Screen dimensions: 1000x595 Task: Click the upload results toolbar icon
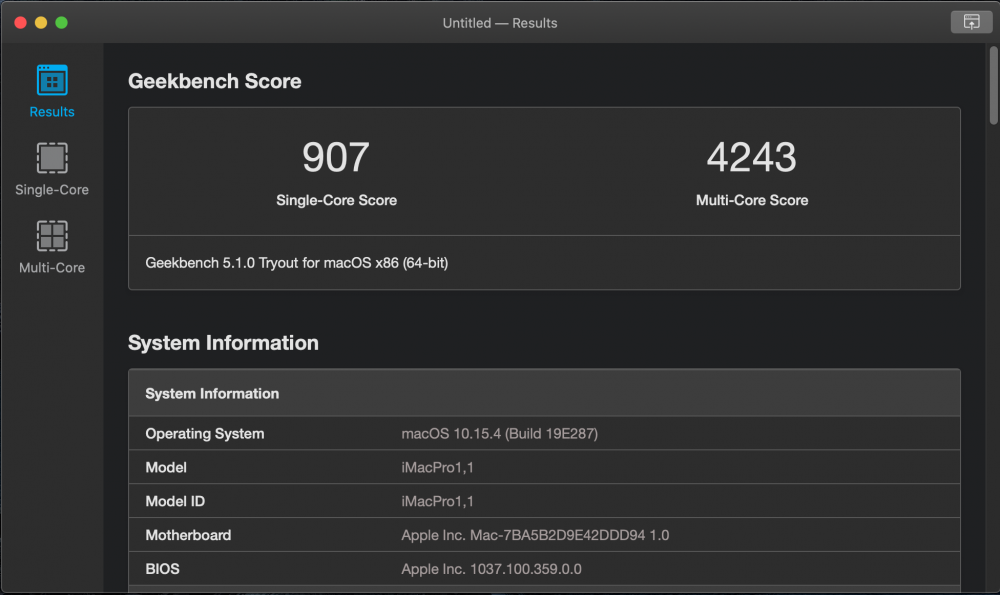(x=971, y=22)
